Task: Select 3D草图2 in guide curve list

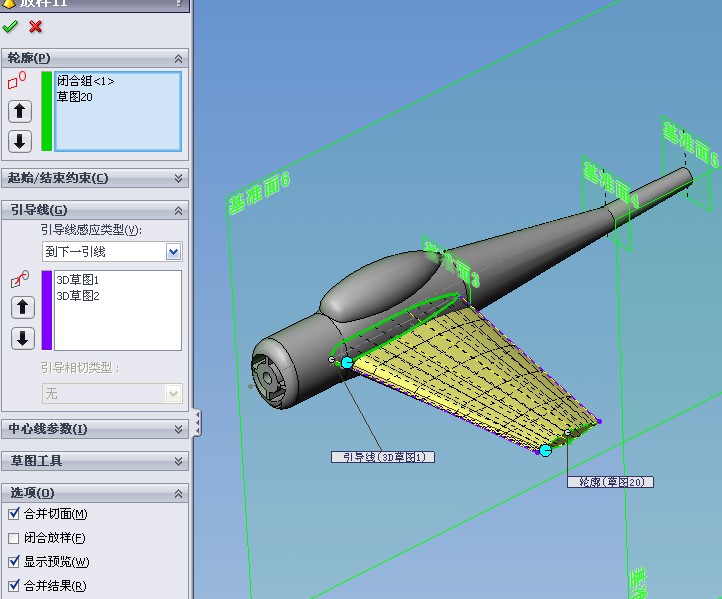Action: click(77, 296)
